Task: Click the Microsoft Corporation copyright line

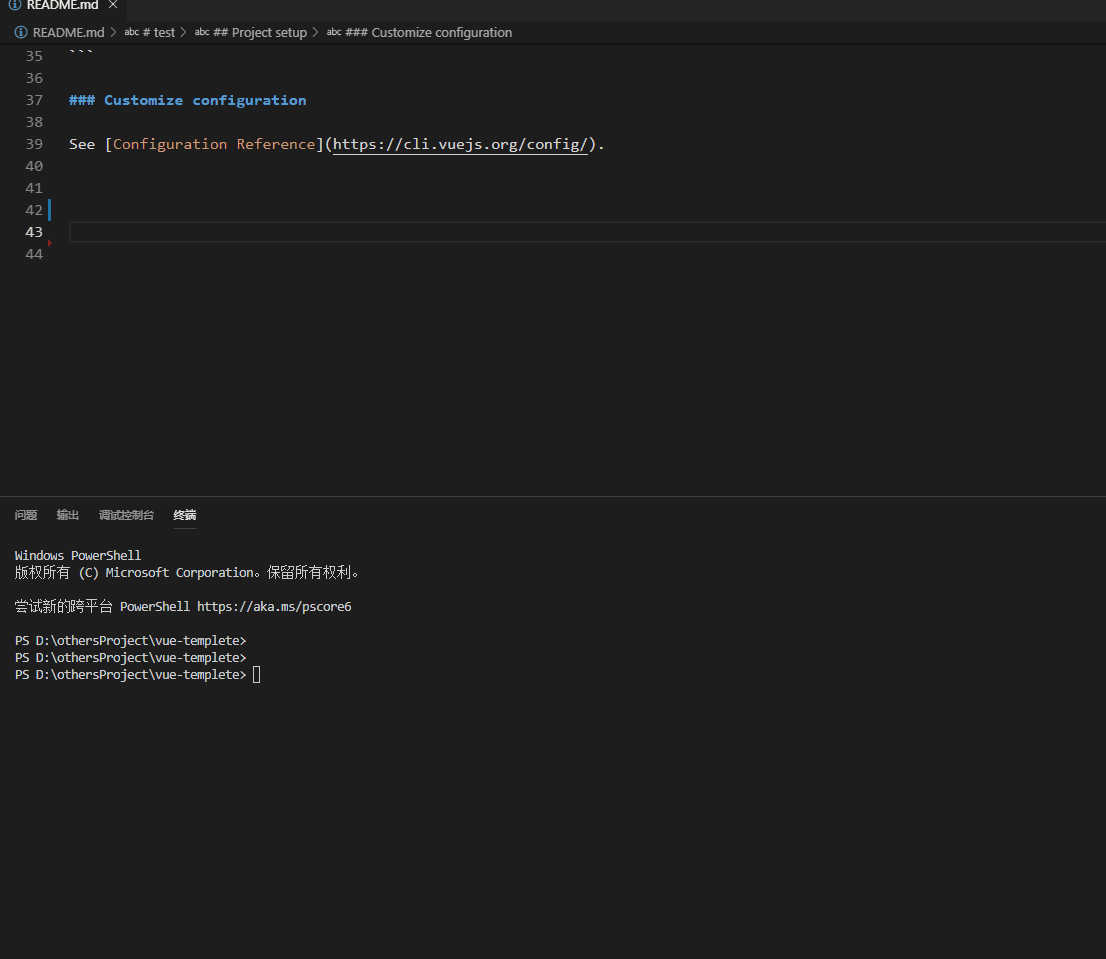Action: coord(187,573)
